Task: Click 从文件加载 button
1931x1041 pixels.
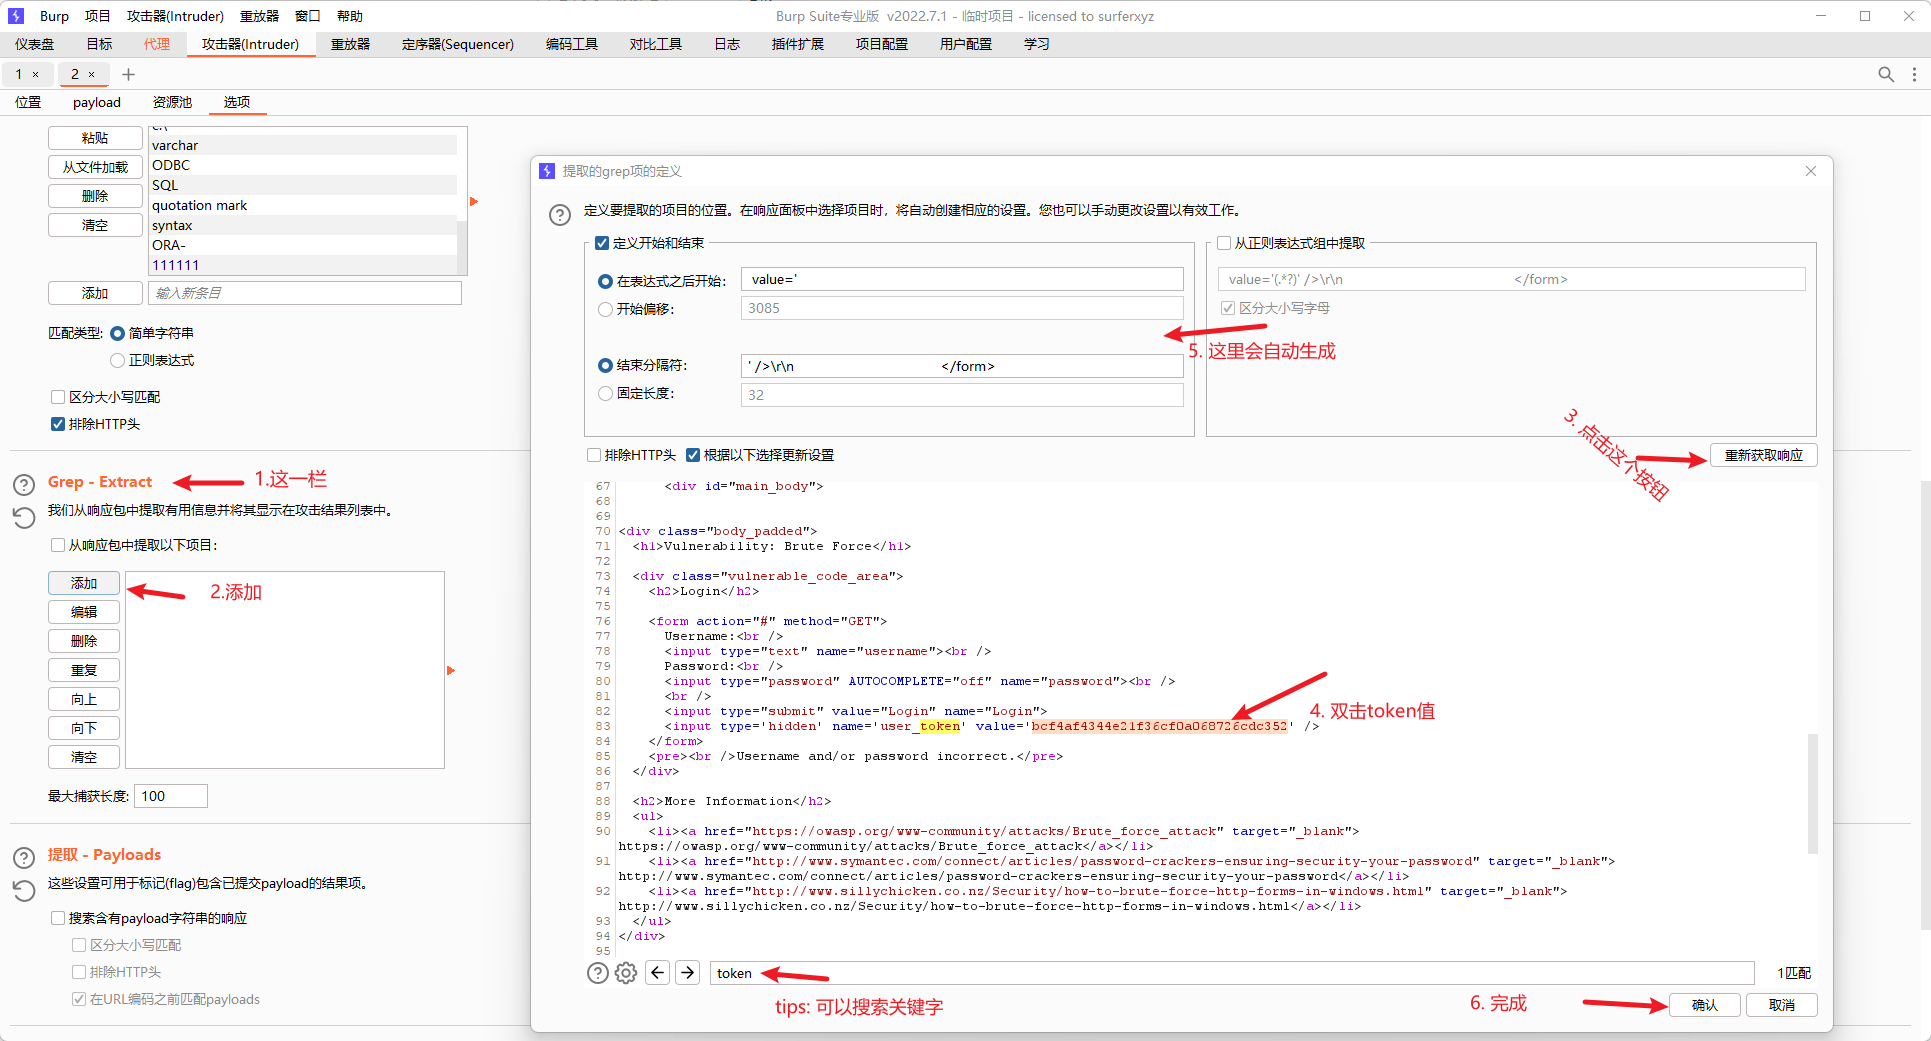Action: click(x=95, y=167)
